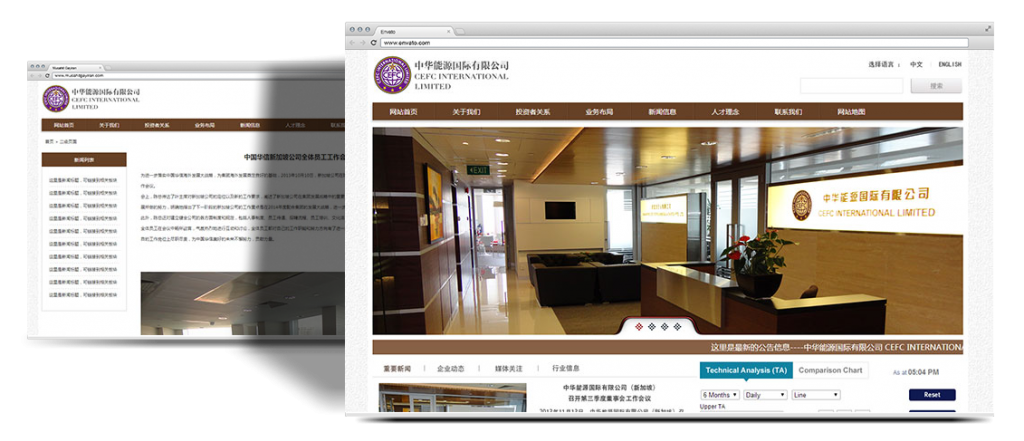Click the article title 中国华信新加坡公司全体员工
Screen dimensions: 1024x441
(x=294, y=157)
